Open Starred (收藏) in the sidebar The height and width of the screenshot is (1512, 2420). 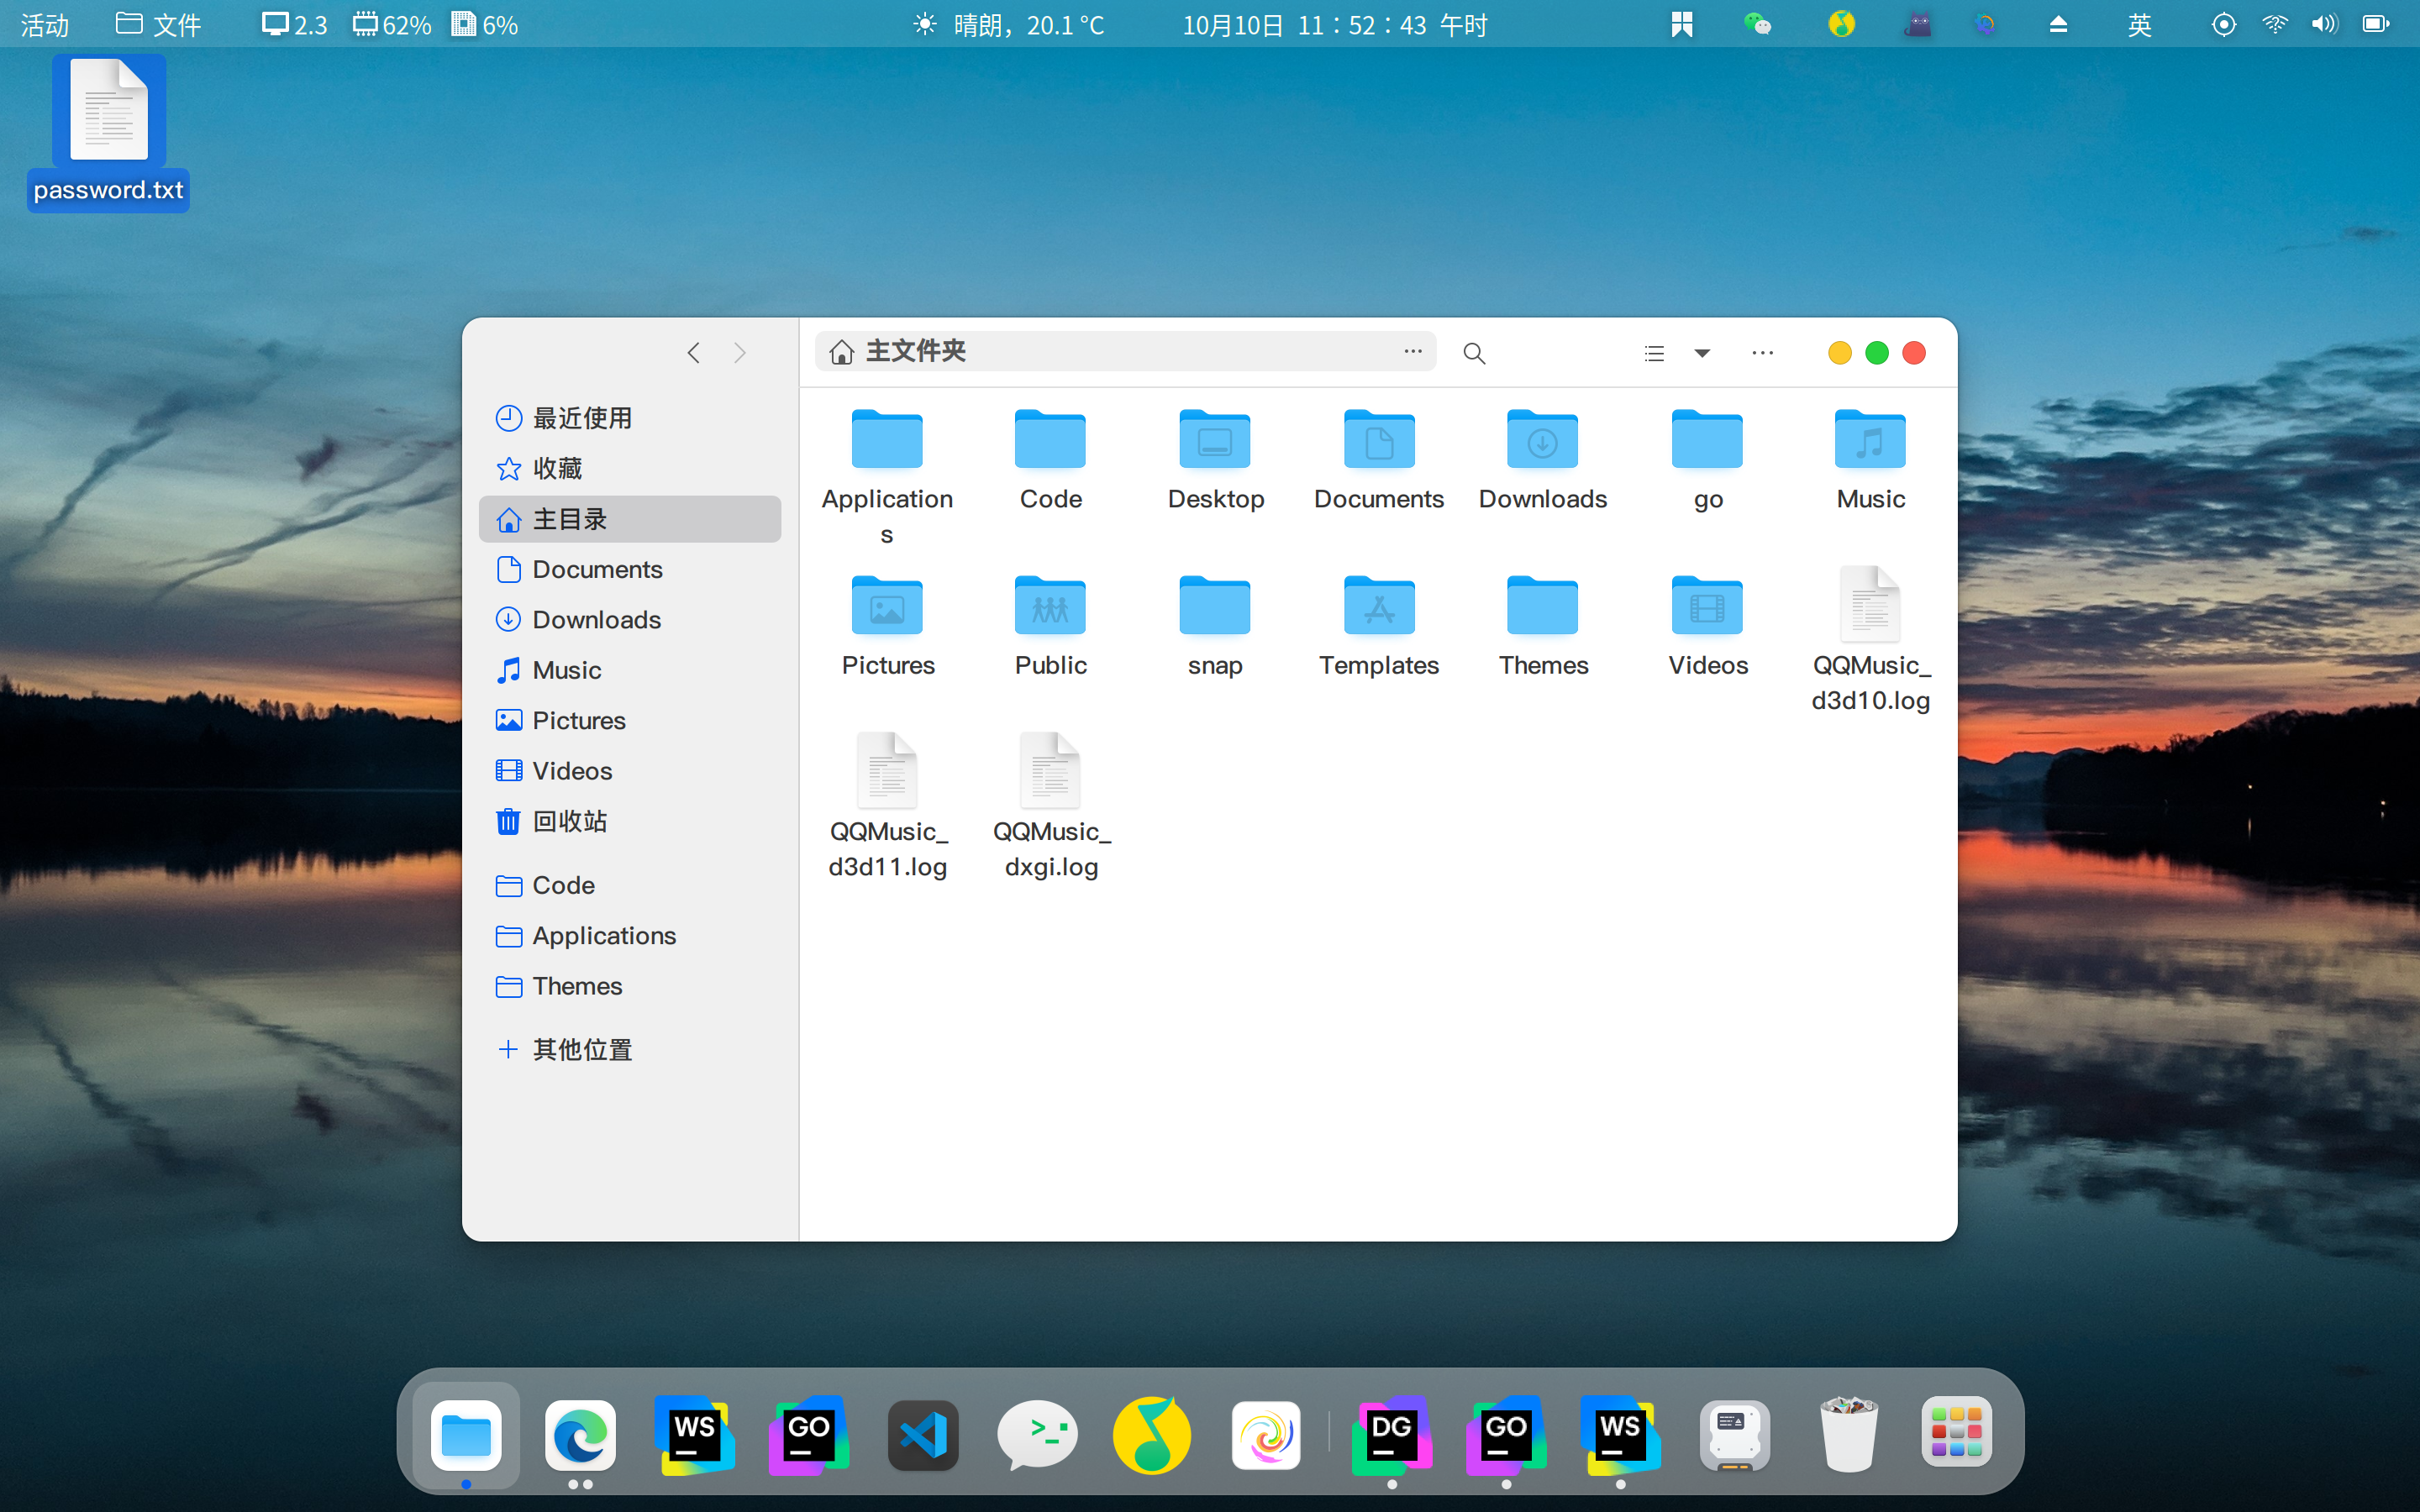click(x=556, y=468)
